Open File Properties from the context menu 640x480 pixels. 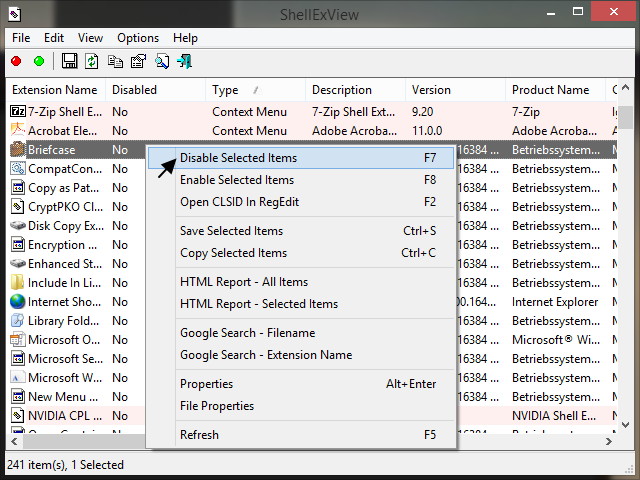pyautogui.click(x=301, y=406)
